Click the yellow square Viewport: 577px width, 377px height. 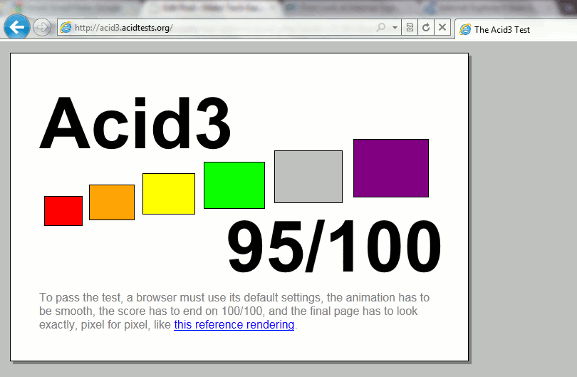(x=169, y=194)
